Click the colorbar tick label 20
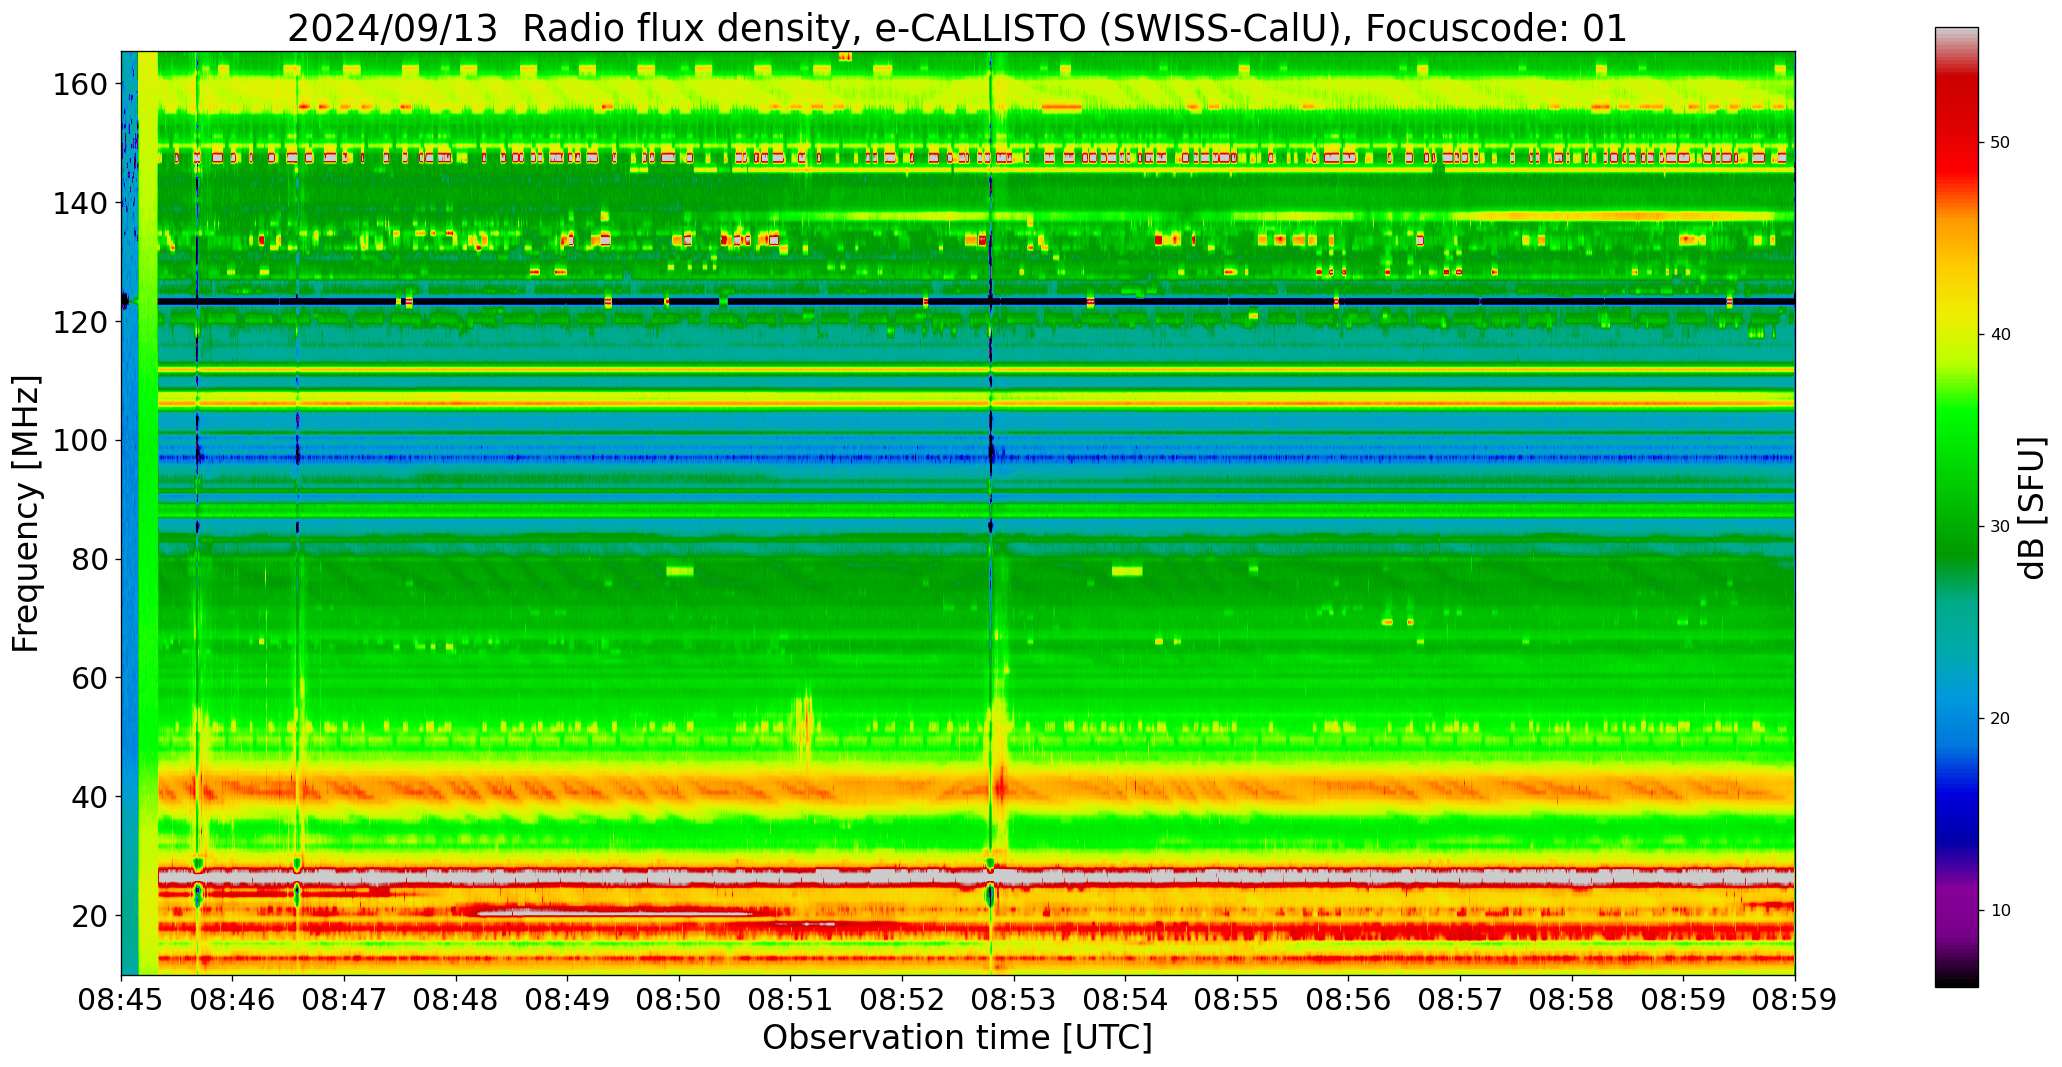This screenshot has width=2062, height=1067. click(x=2000, y=719)
